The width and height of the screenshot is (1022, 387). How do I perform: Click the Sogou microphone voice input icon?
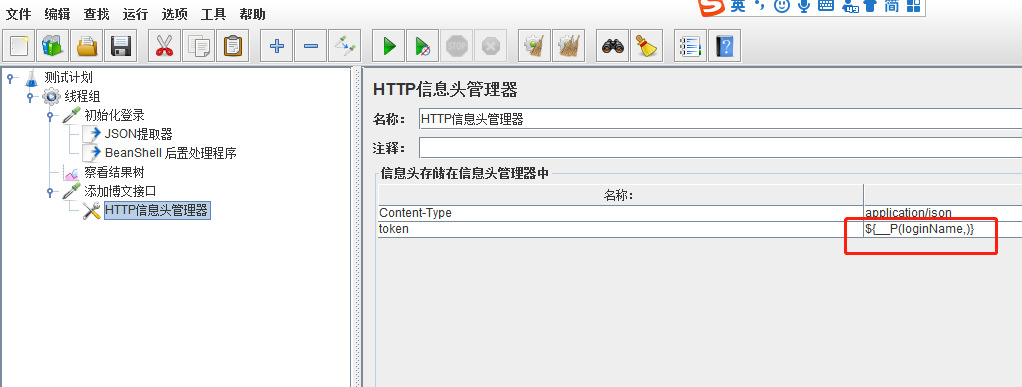point(804,6)
